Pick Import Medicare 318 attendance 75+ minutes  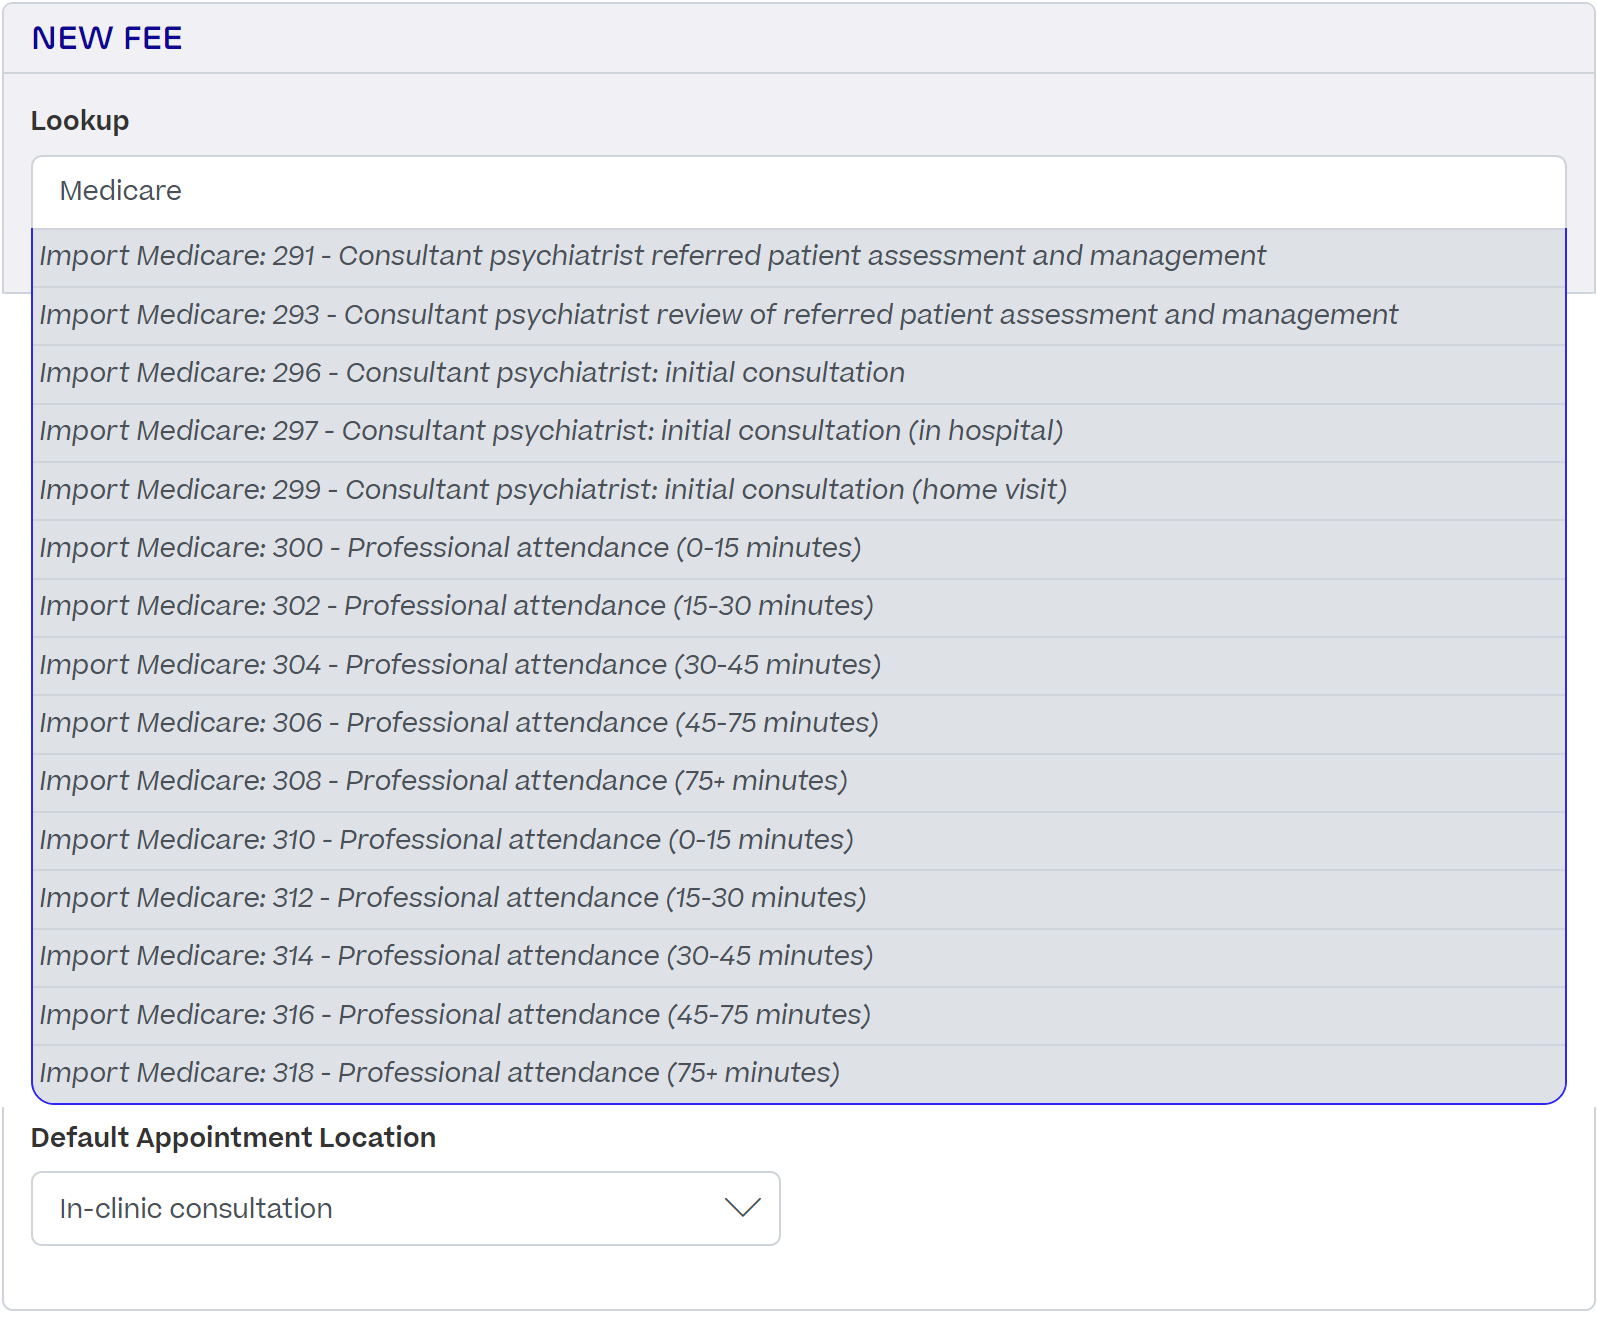pos(798,1074)
